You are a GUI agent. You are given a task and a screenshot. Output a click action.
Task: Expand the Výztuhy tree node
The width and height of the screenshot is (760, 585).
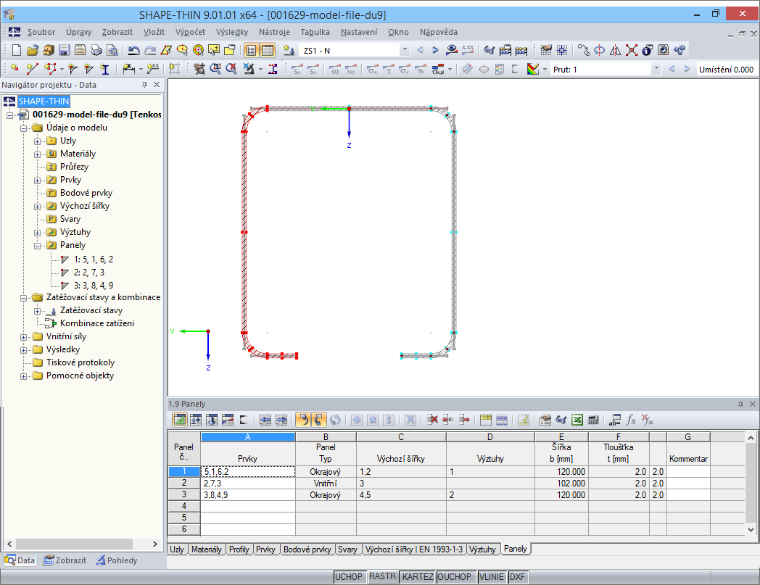pos(37,233)
